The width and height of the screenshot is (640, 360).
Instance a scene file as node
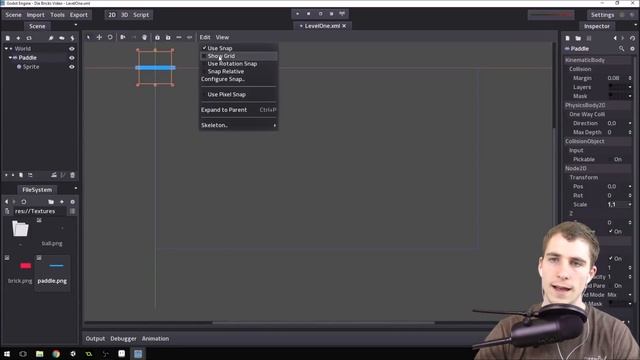click(29, 38)
